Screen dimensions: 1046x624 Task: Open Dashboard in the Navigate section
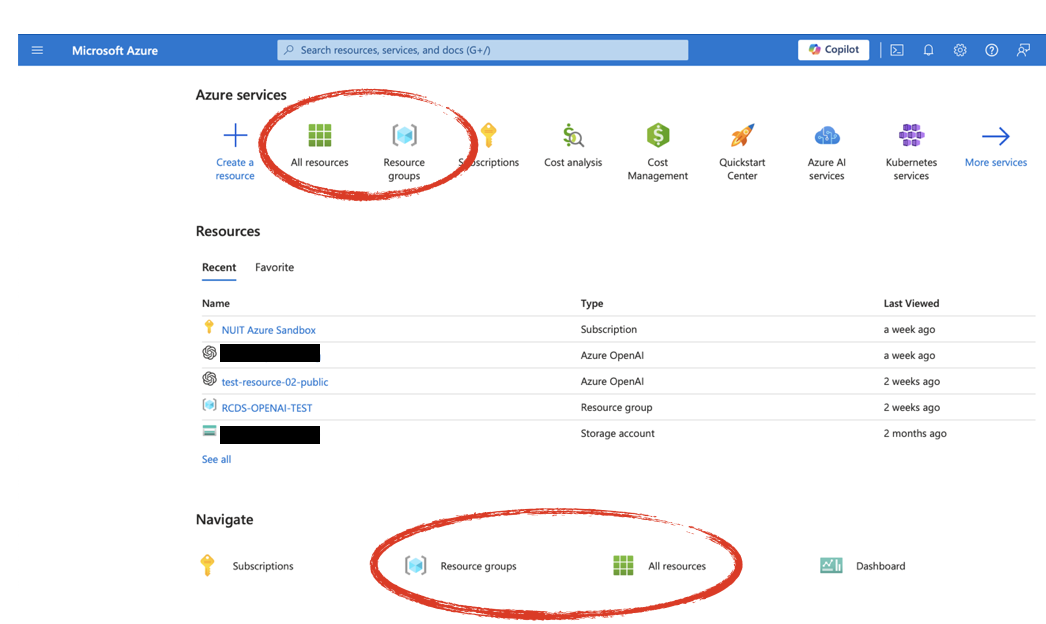(x=880, y=566)
